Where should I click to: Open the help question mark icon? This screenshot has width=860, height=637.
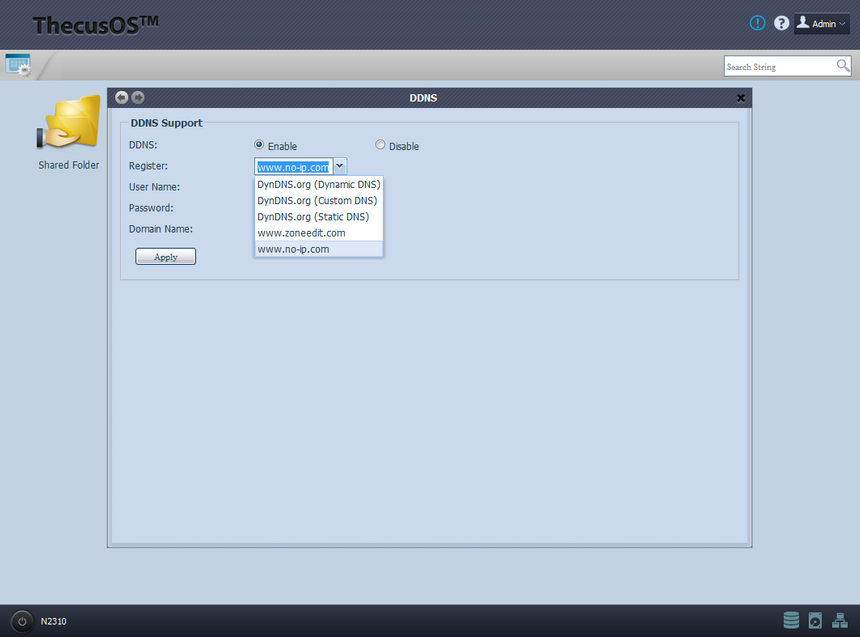(x=782, y=23)
